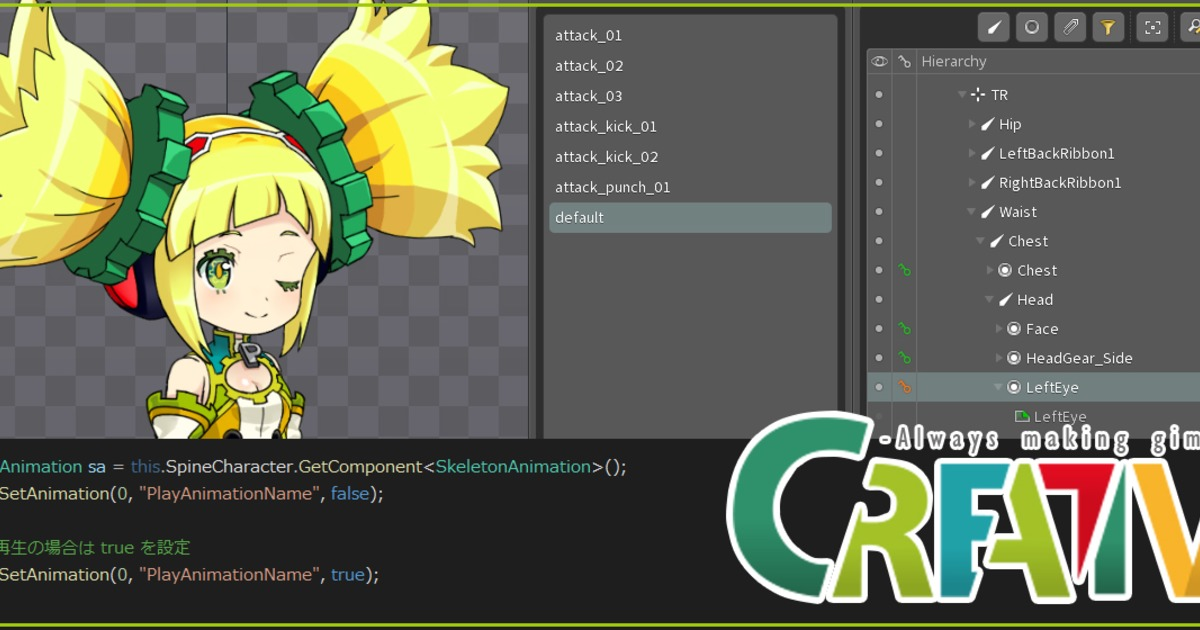The width and height of the screenshot is (1200, 630).
Task: Collapse the Head bone
Action: pyautogui.click(x=989, y=300)
